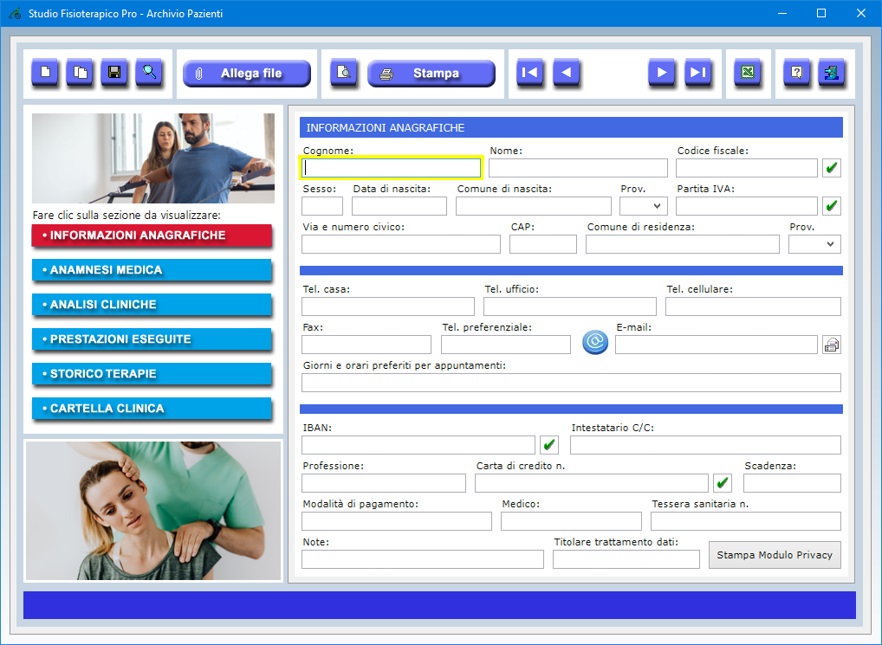The width and height of the screenshot is (882, 645).
Task: Click the Intestatario C/C field
Action: pyautogui.click(x=705, y=445)
